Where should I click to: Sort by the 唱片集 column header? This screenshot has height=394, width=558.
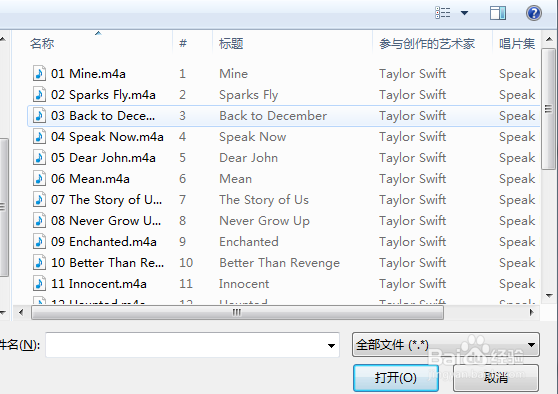pyautogui.click(x=517, y=43)
